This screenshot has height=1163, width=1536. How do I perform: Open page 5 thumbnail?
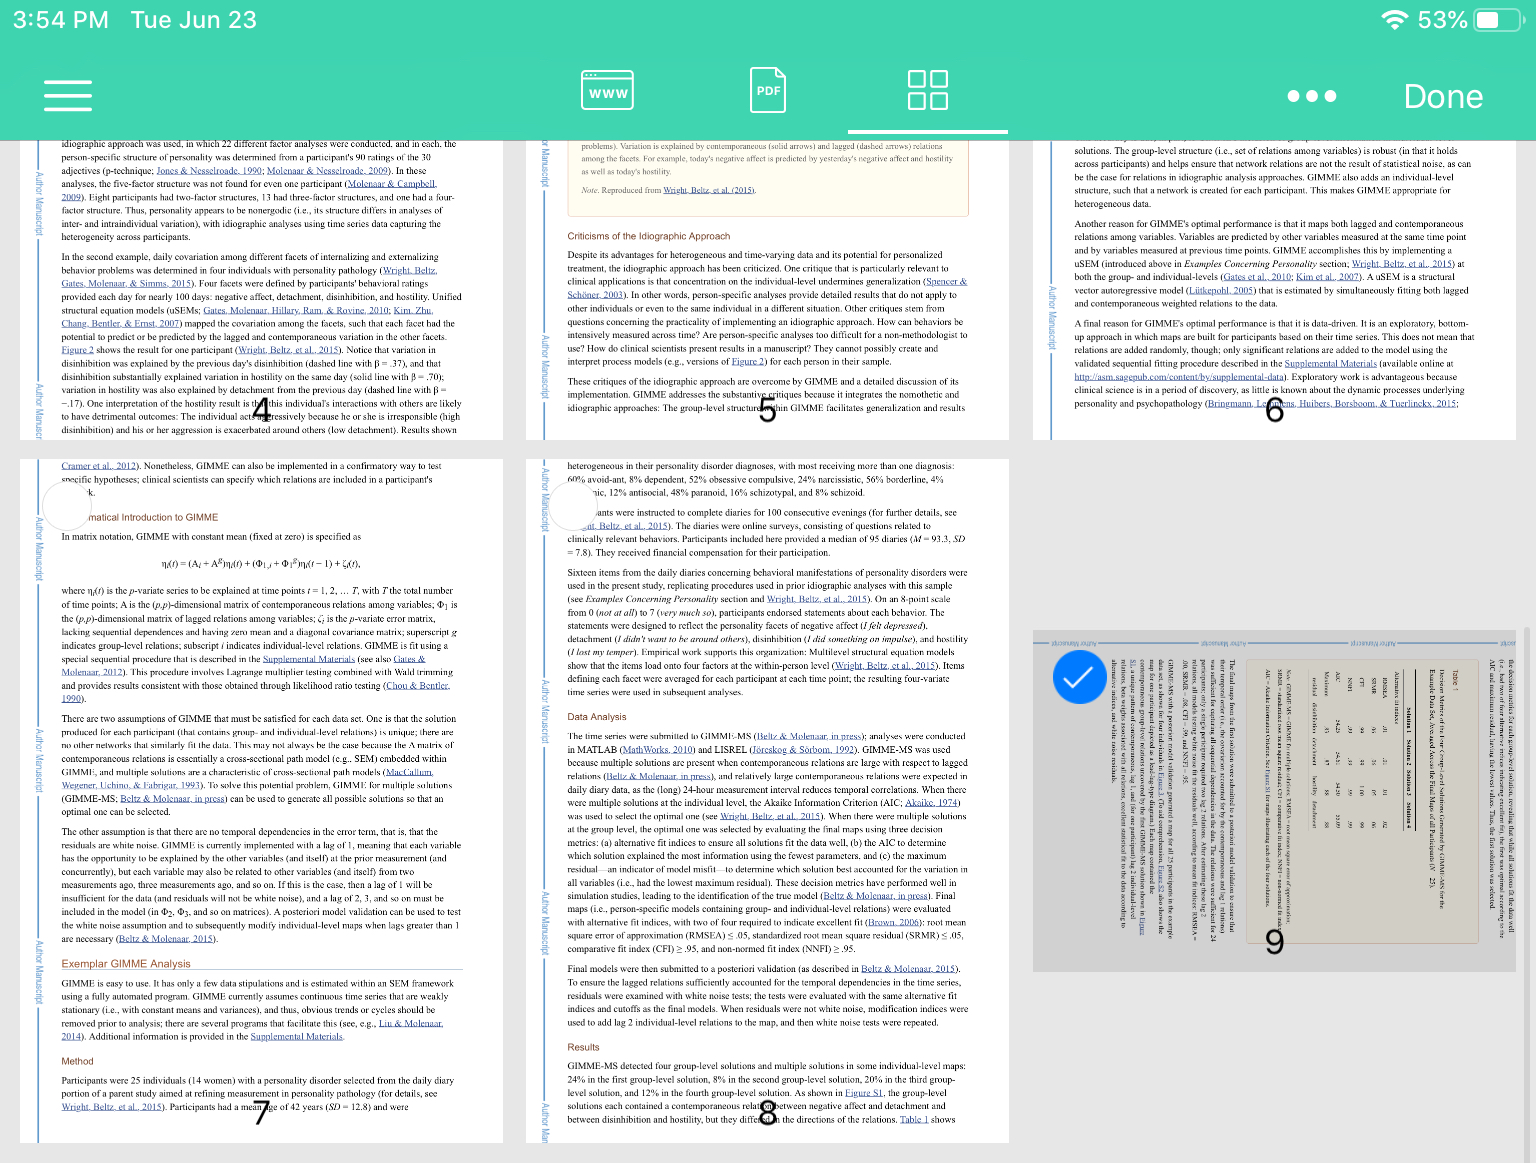pos(767,290)
